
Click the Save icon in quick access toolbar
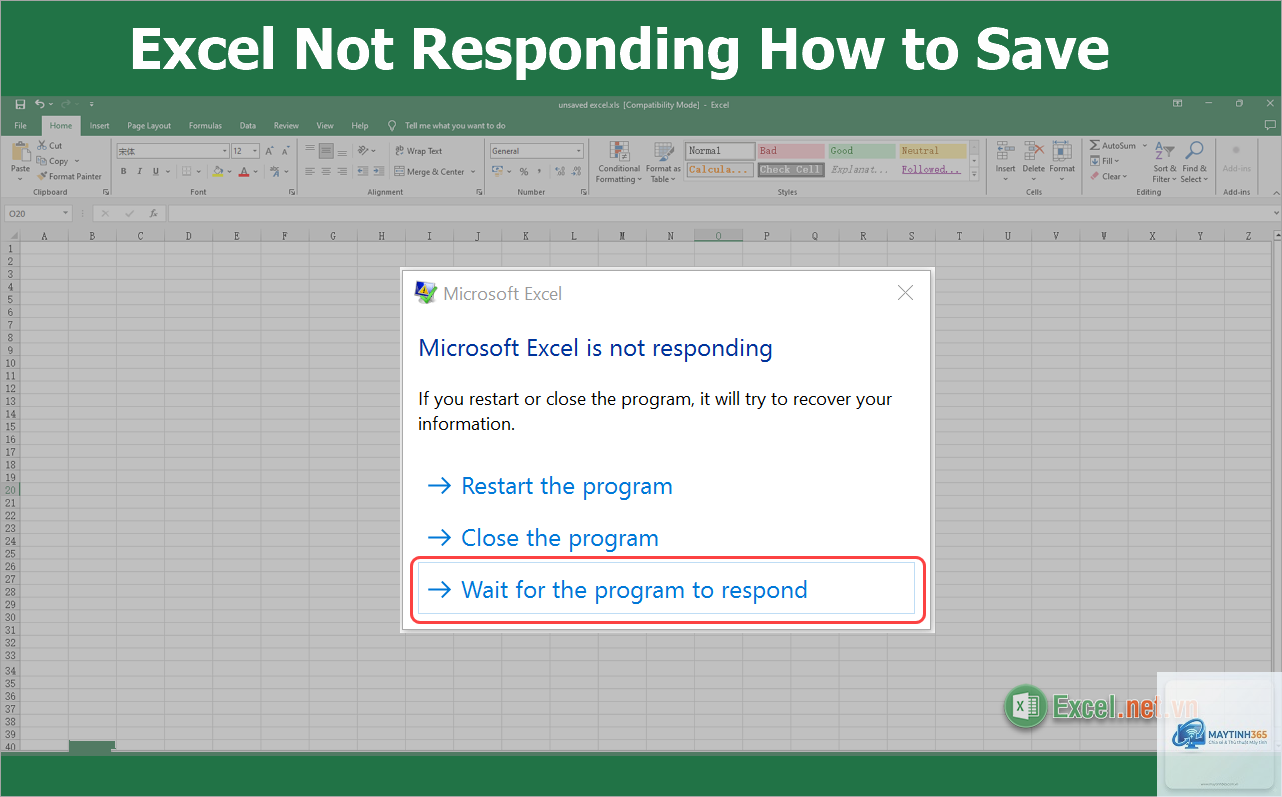(20, 104)
